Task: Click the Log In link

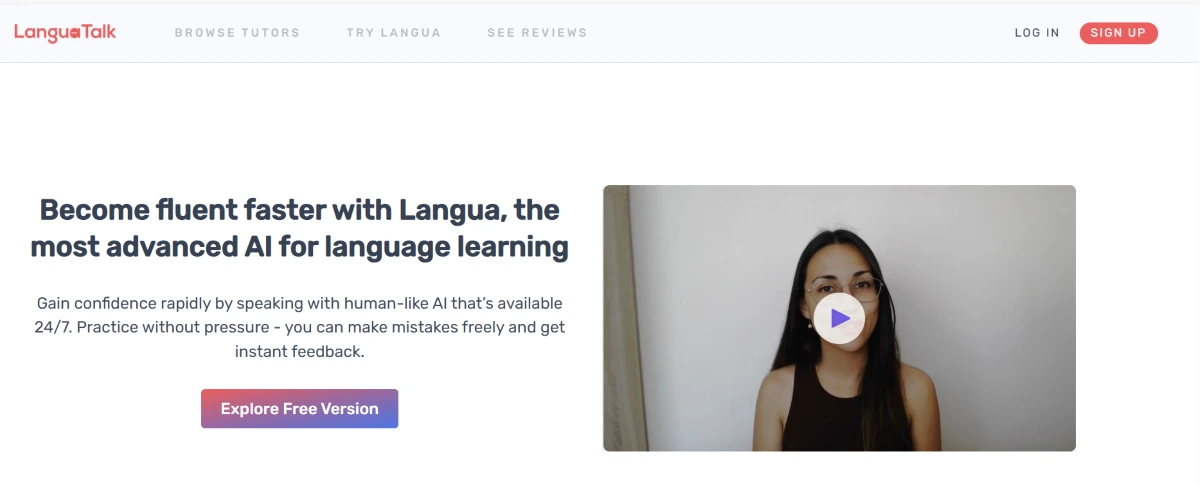Action: (1037, 33)
